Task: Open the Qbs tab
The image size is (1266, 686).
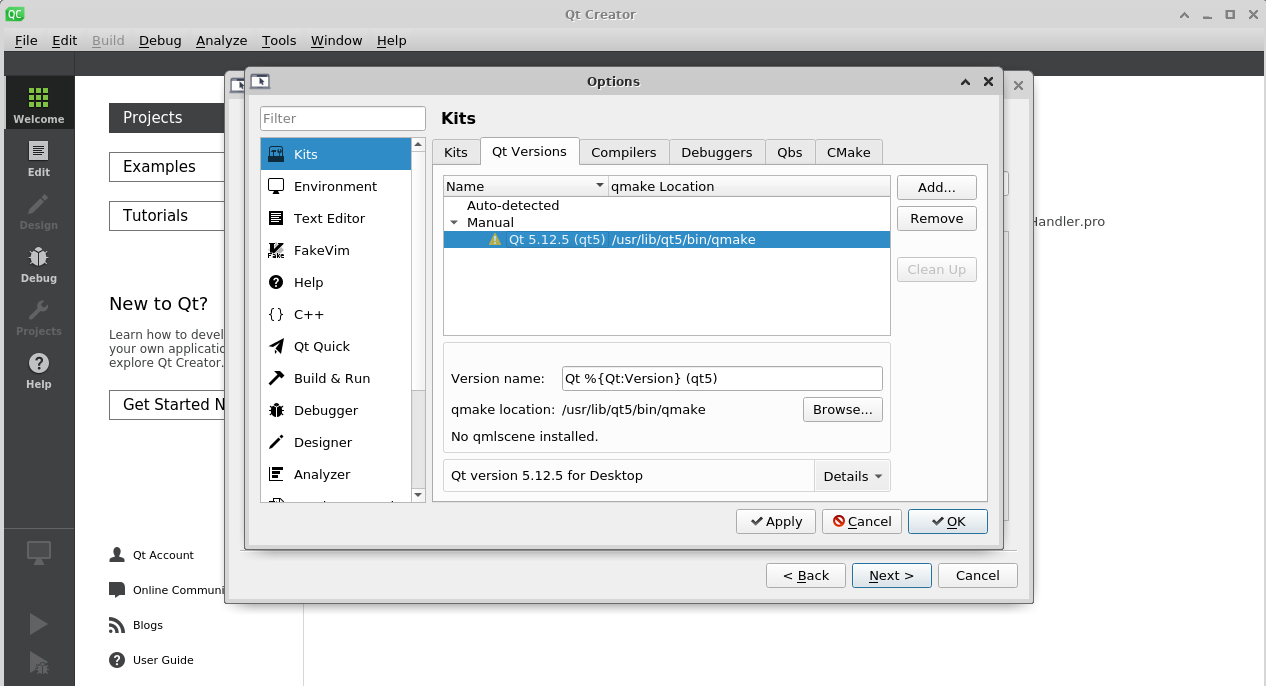Action: tap(790, 153)
